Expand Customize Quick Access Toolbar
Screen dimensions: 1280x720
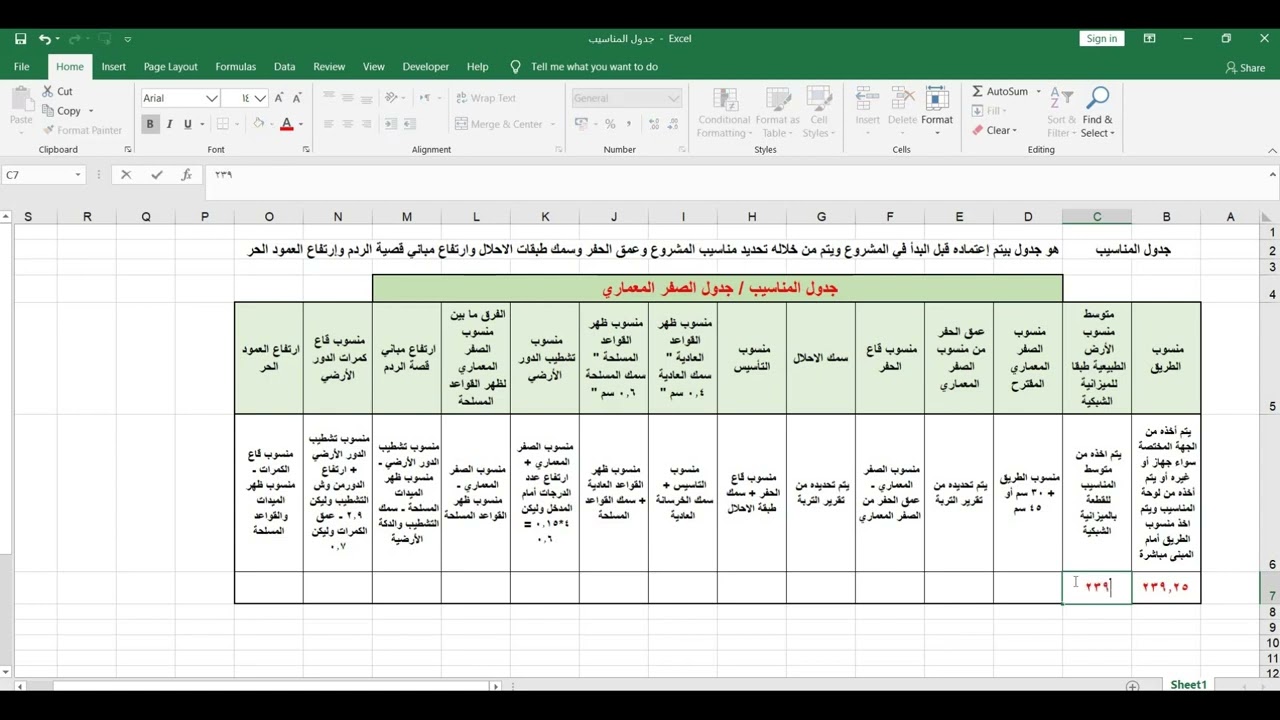128,39
